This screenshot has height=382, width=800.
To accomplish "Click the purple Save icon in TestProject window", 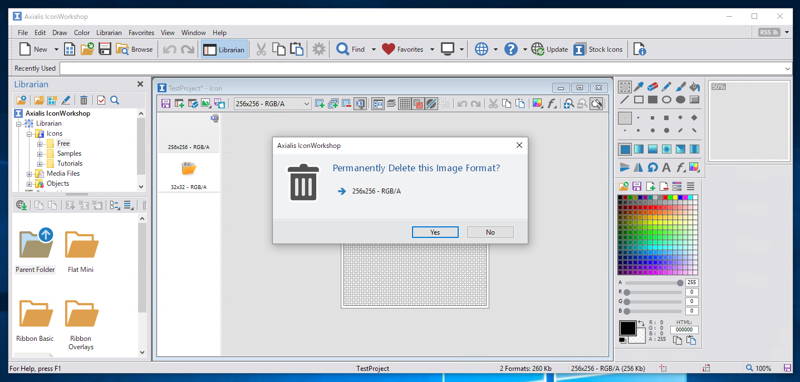I will [x=166, y=104].
